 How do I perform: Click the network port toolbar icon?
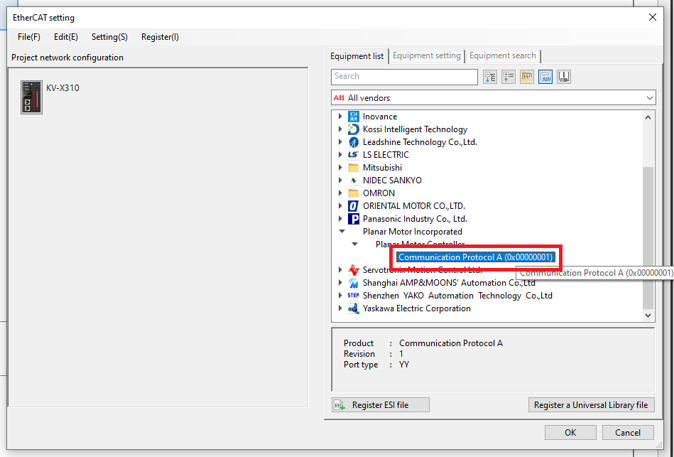pos(564,77)
